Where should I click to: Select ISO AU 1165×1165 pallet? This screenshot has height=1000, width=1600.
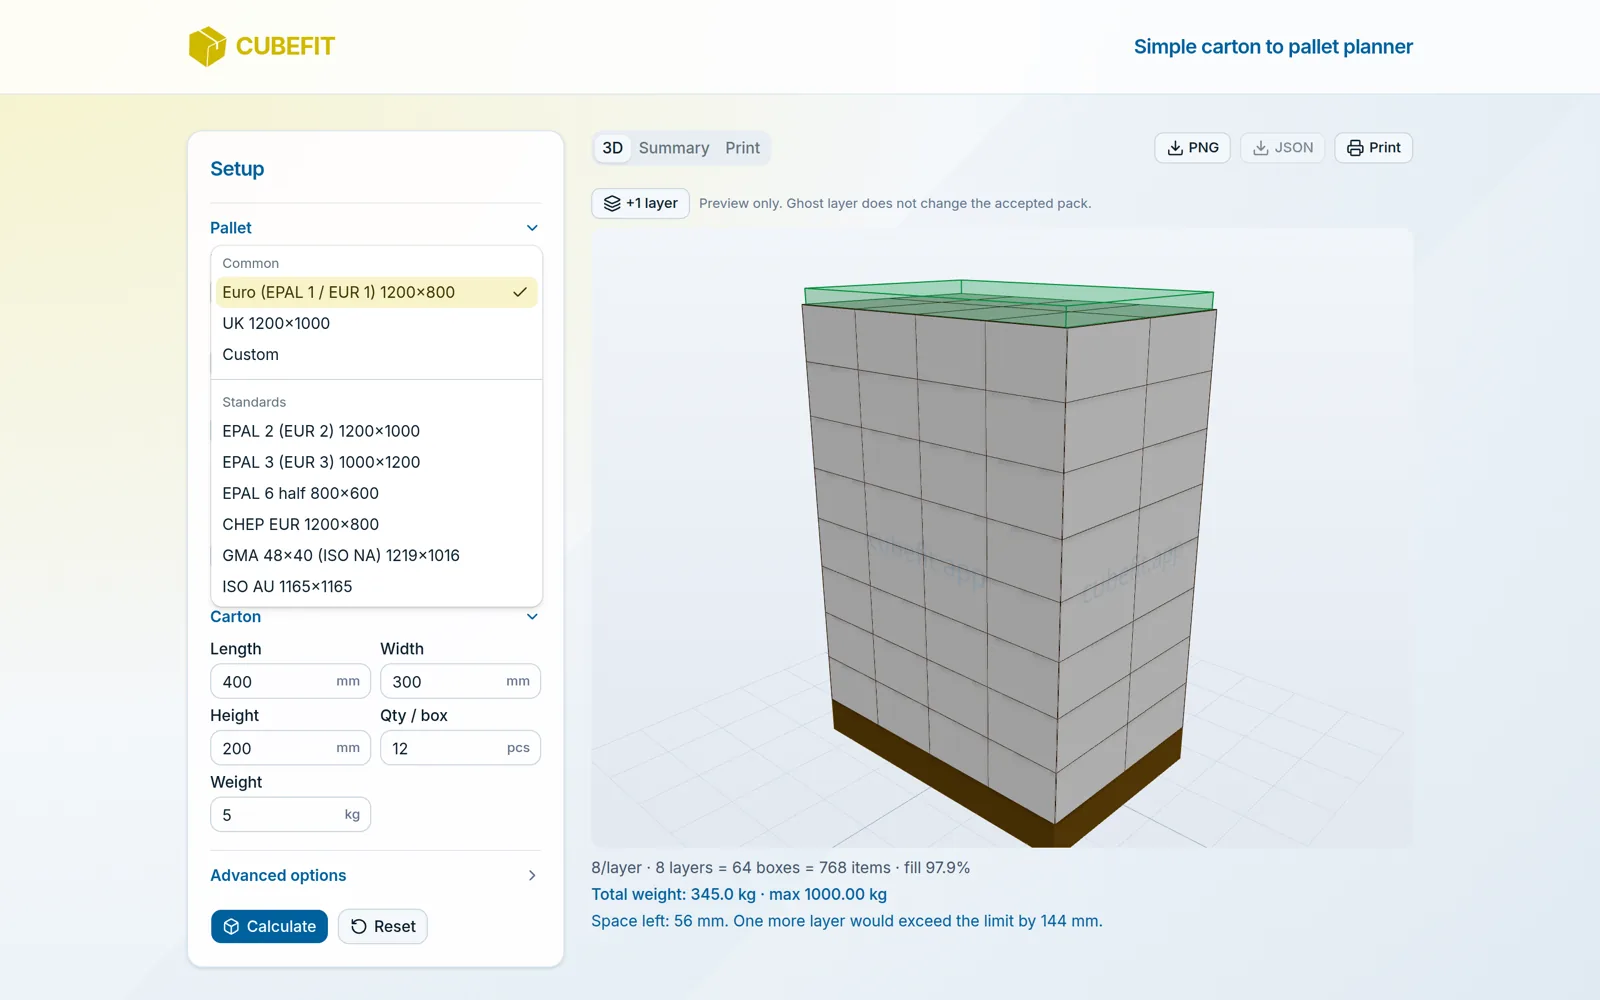point(377,586)
